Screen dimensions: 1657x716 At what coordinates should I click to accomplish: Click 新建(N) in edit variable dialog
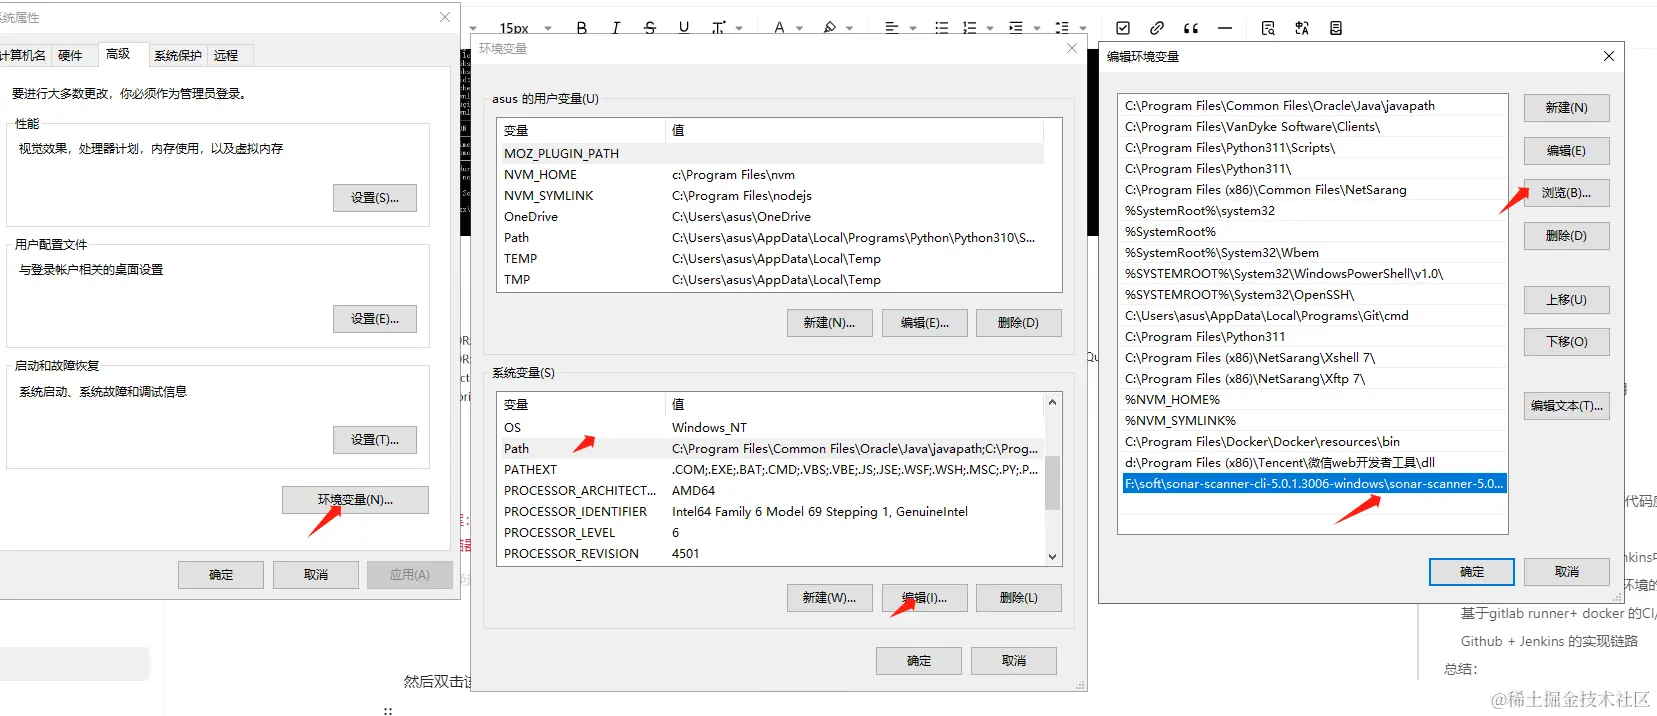[x=1566, y=107]
